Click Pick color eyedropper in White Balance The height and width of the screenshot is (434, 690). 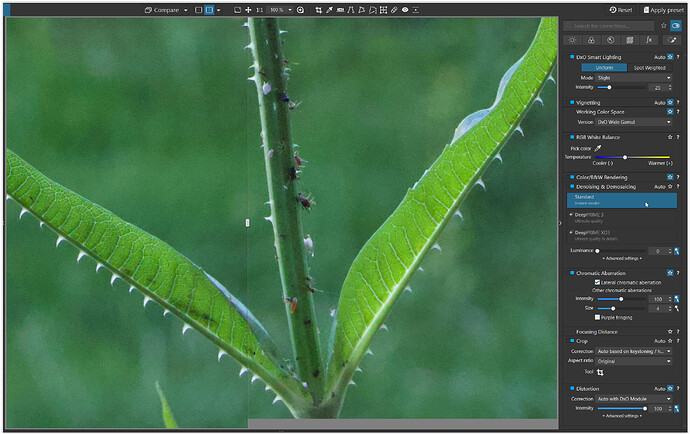click(x=598, y=148)
